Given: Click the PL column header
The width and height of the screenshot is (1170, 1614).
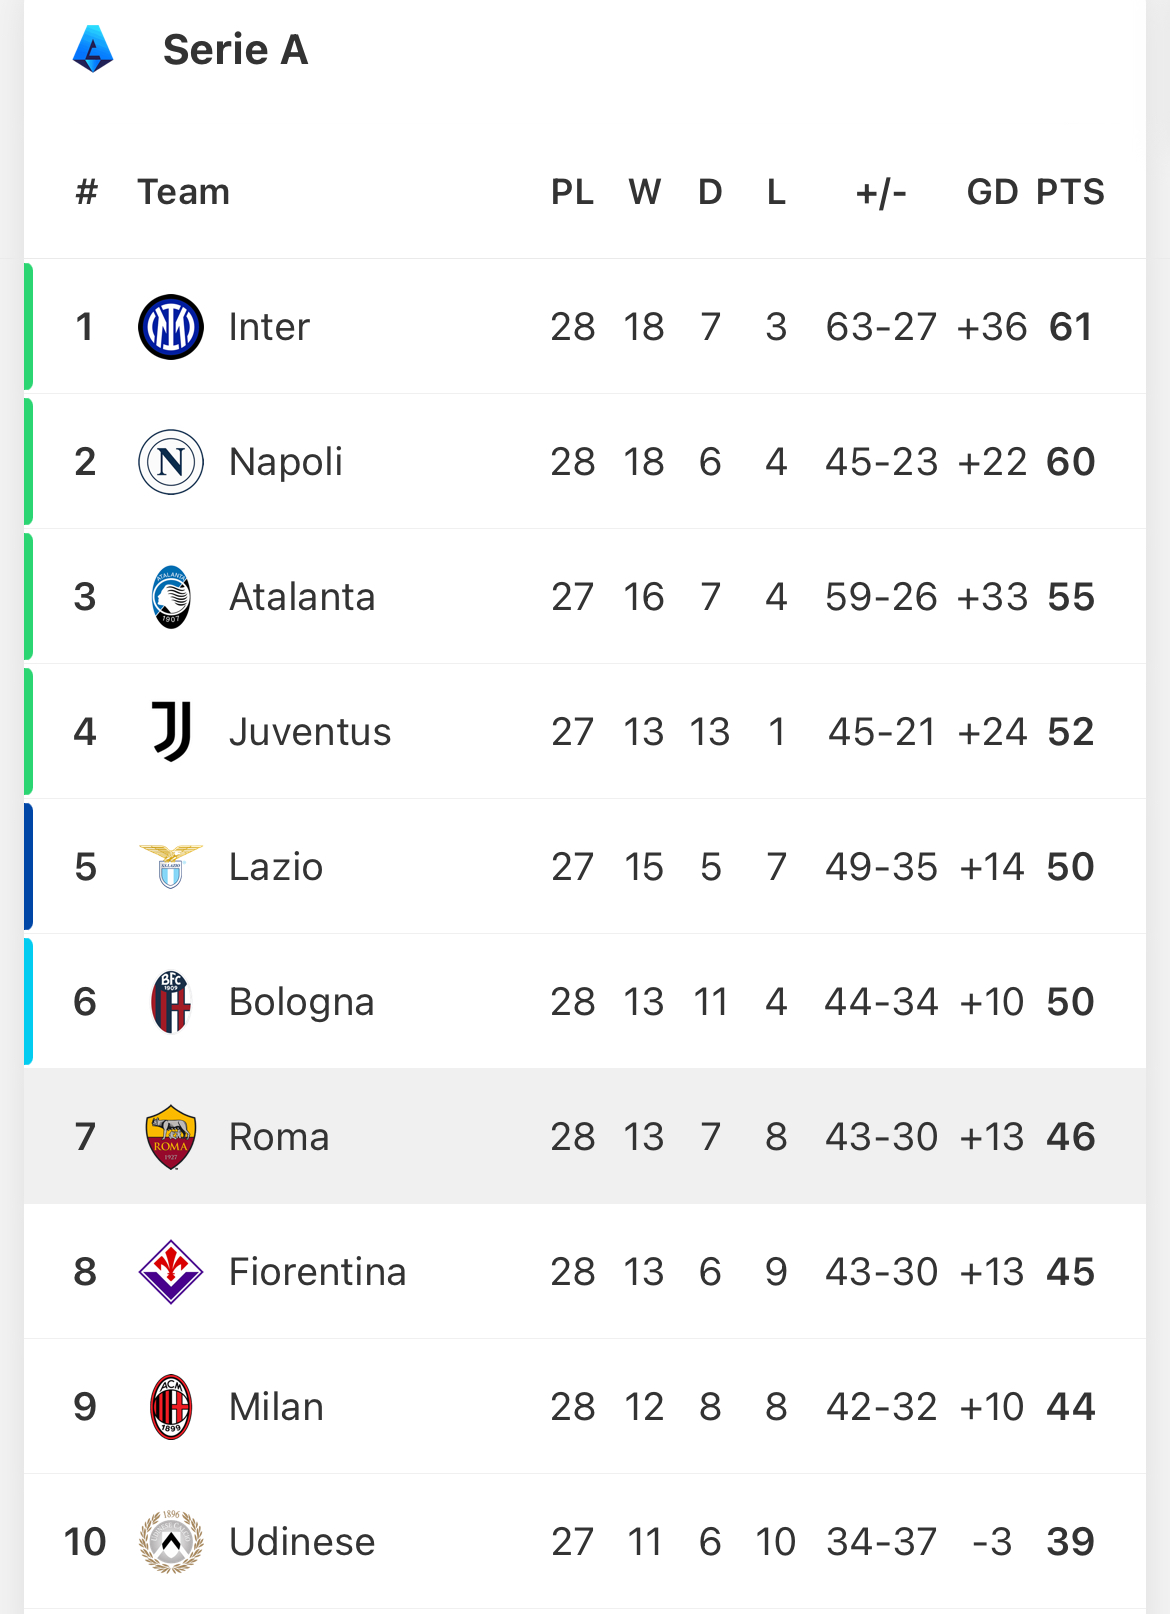Looking at the screenshot, I should [572, 191].
